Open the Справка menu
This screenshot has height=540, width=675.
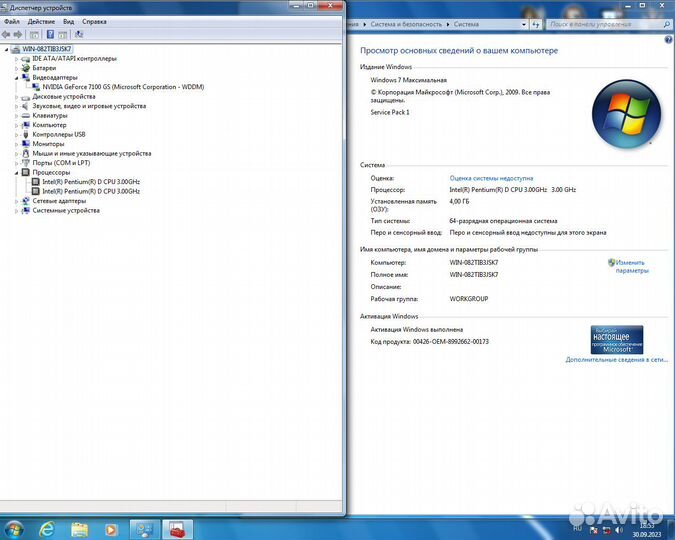tap(94, 22)
